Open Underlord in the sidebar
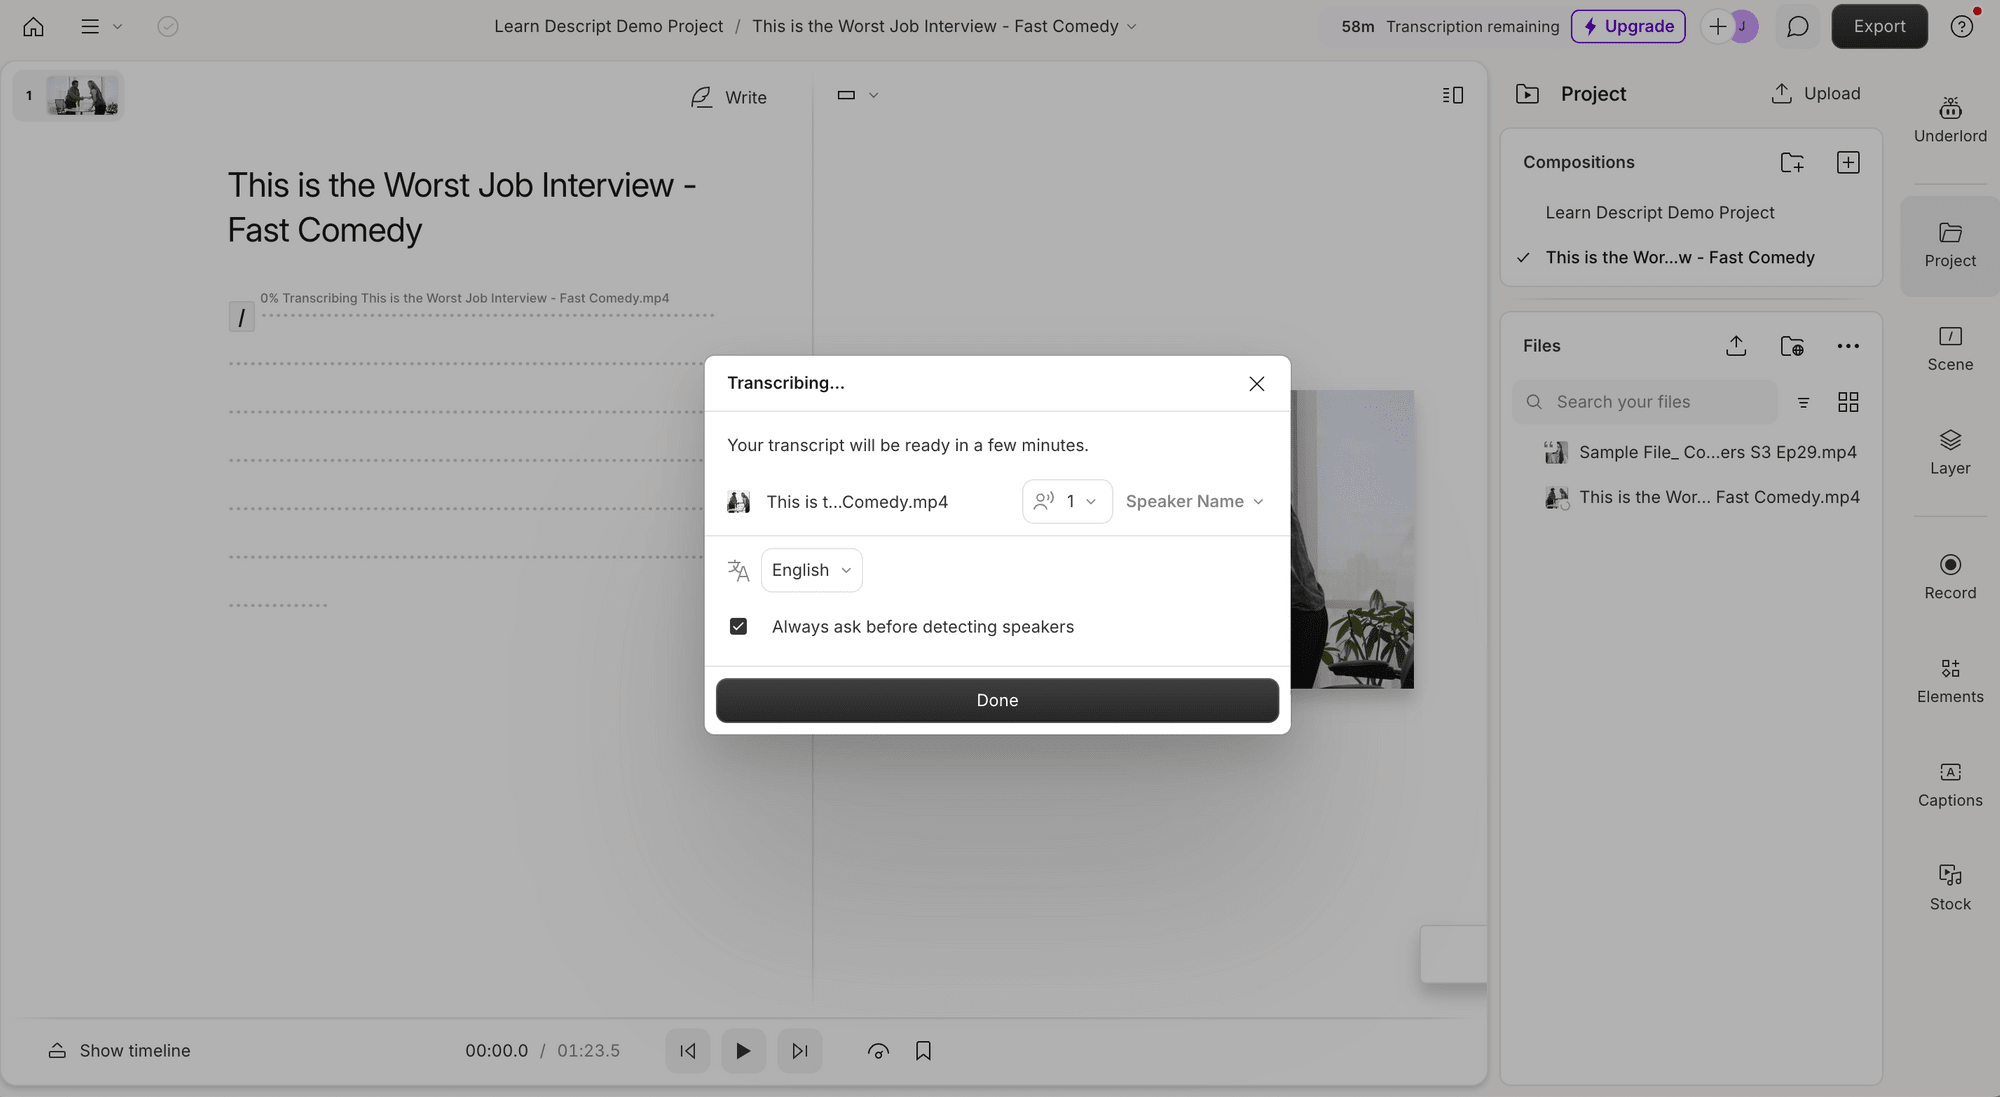2000x1097 pixels. [x=1950, y=120]
